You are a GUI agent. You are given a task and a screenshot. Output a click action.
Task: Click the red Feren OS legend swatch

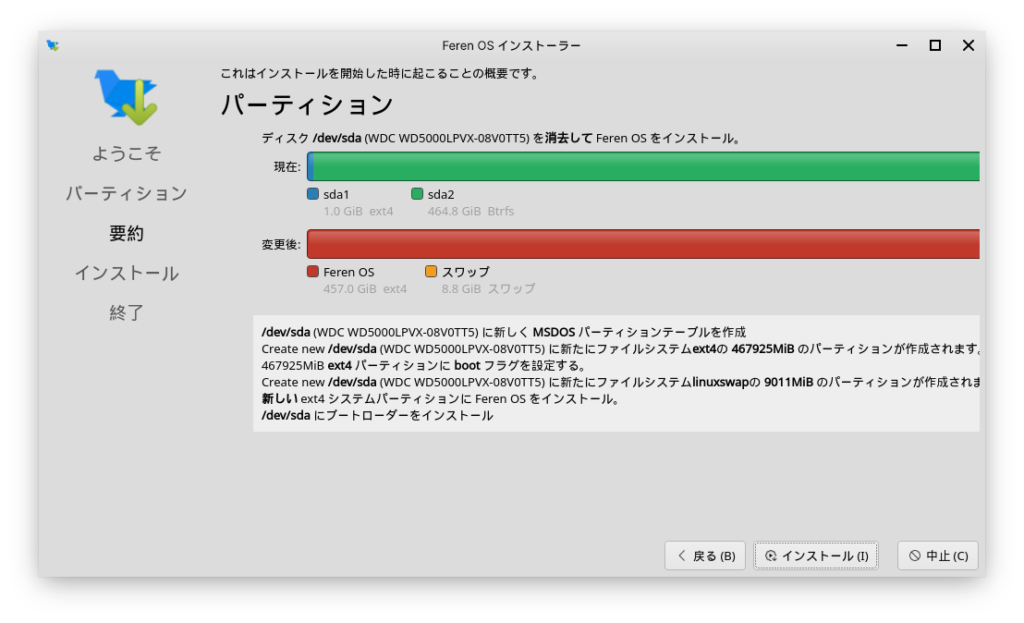coord(313,271)
